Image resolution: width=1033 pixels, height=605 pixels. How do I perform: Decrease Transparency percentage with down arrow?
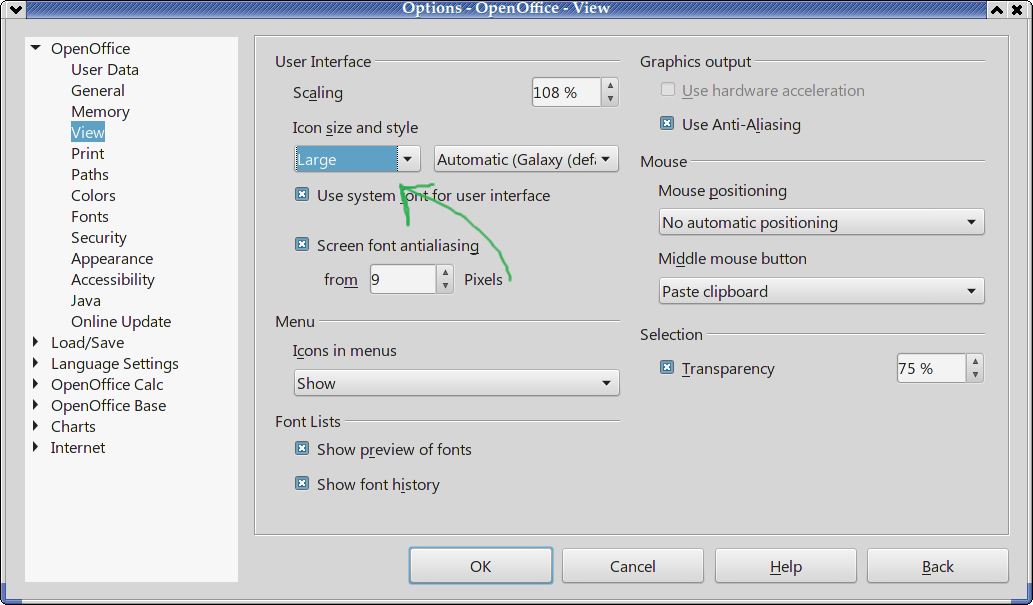pyautogui.click(x=975, y=376)
